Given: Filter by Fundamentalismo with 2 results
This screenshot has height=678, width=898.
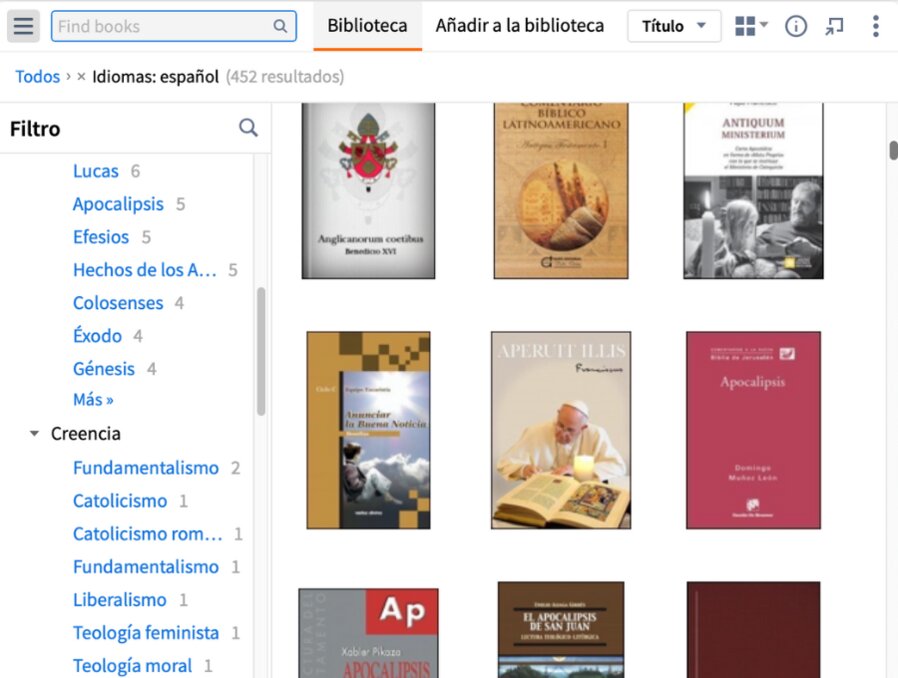Looking at the screenshot, I should tap(145, 468).
